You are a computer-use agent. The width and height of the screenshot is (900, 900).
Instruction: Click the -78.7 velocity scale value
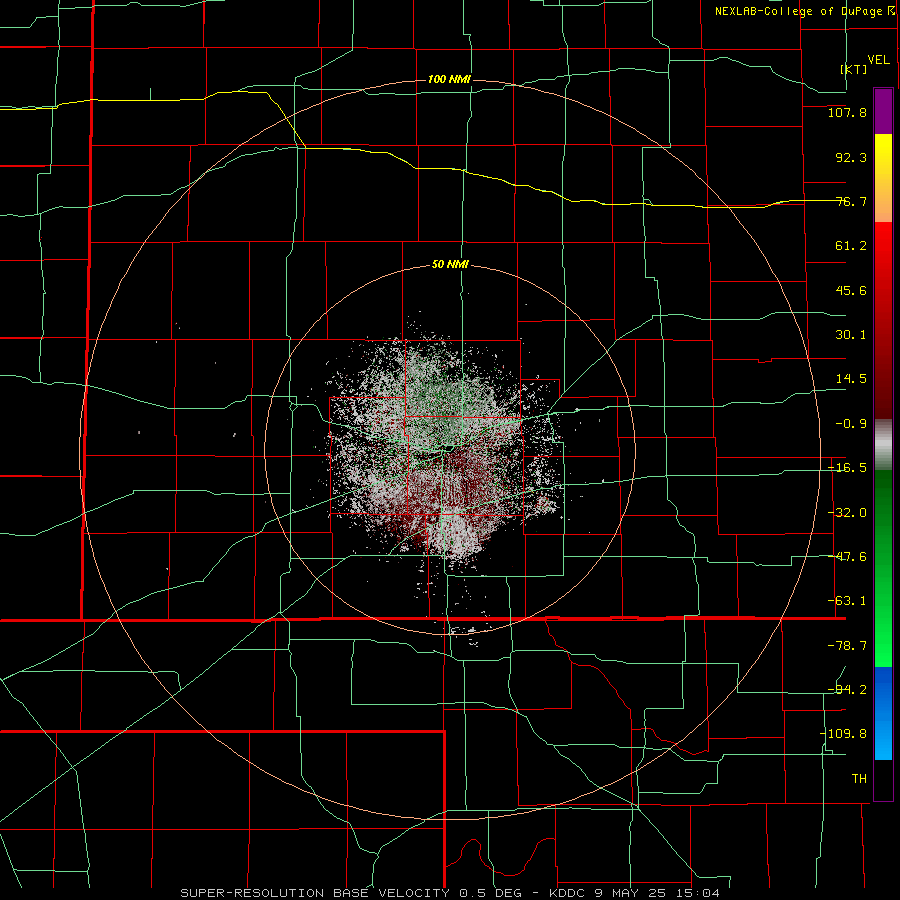(x=847, y=646)
